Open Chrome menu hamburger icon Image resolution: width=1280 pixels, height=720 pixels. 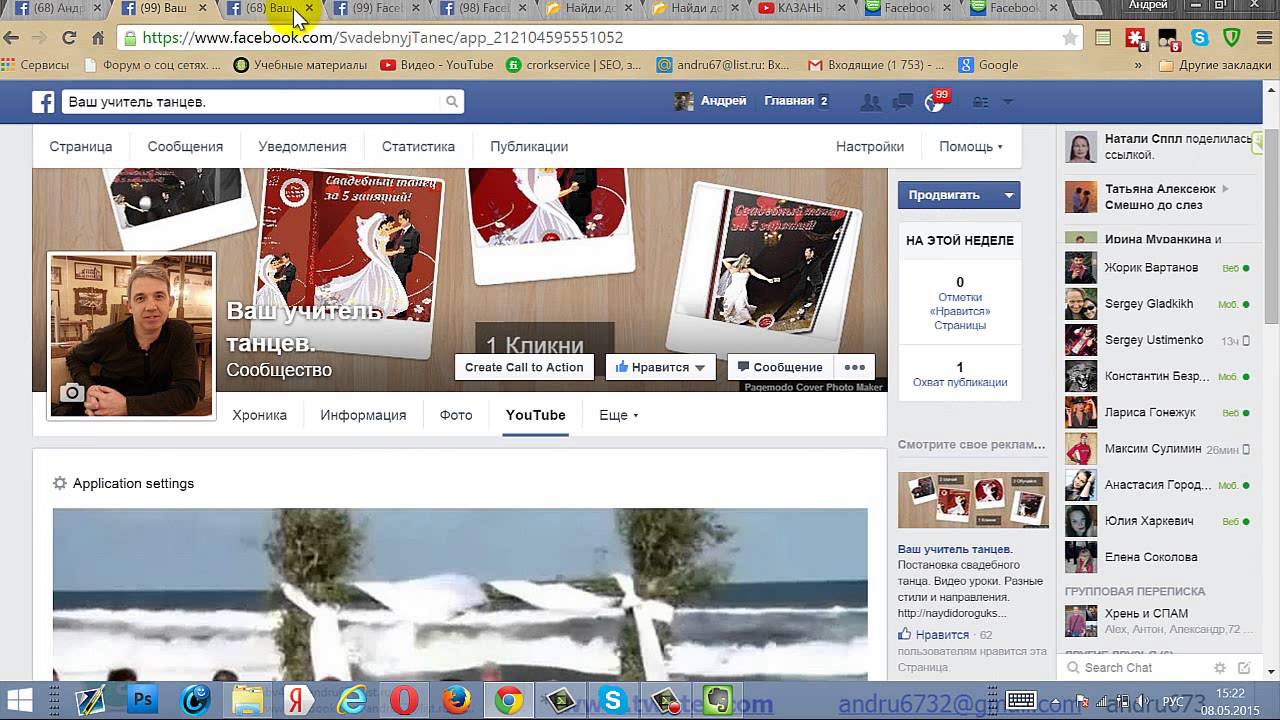pos(1263,38)
